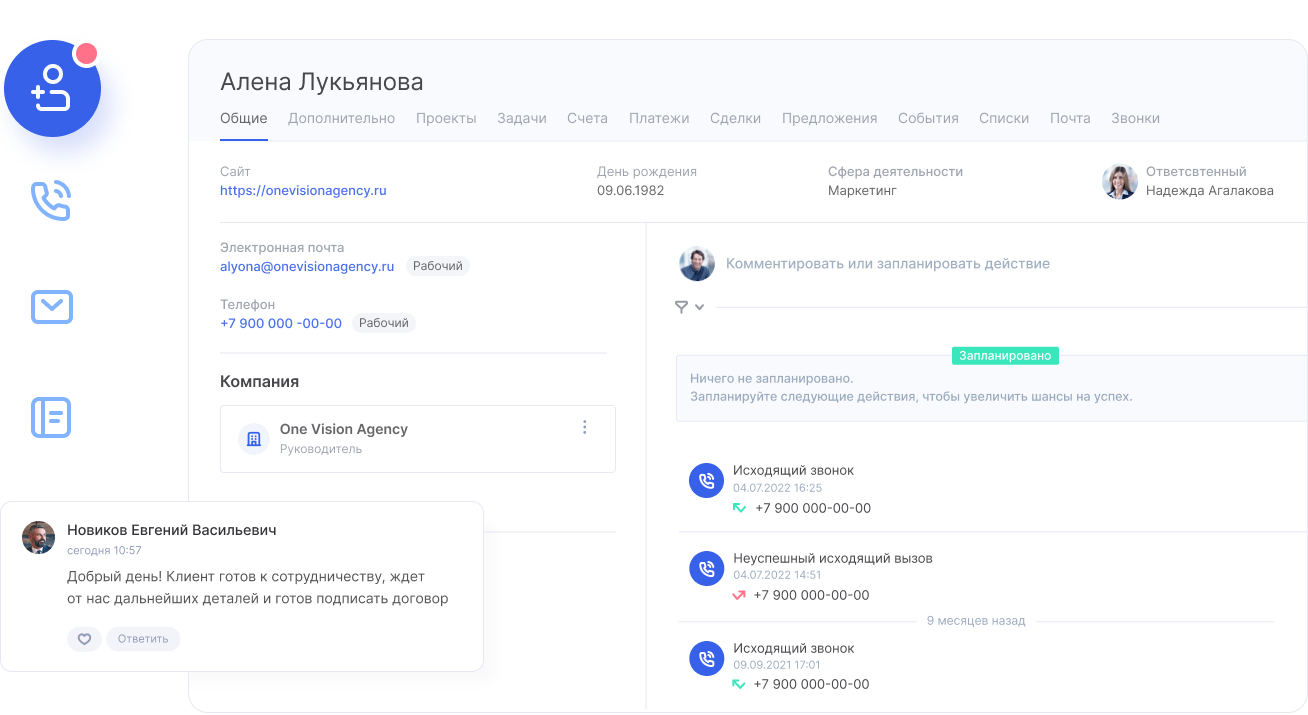Image resolution: width=1308 pixels, height=715 pixels.
Task: Click the building icon of One Vision Agency
Action: click(253, 439)
